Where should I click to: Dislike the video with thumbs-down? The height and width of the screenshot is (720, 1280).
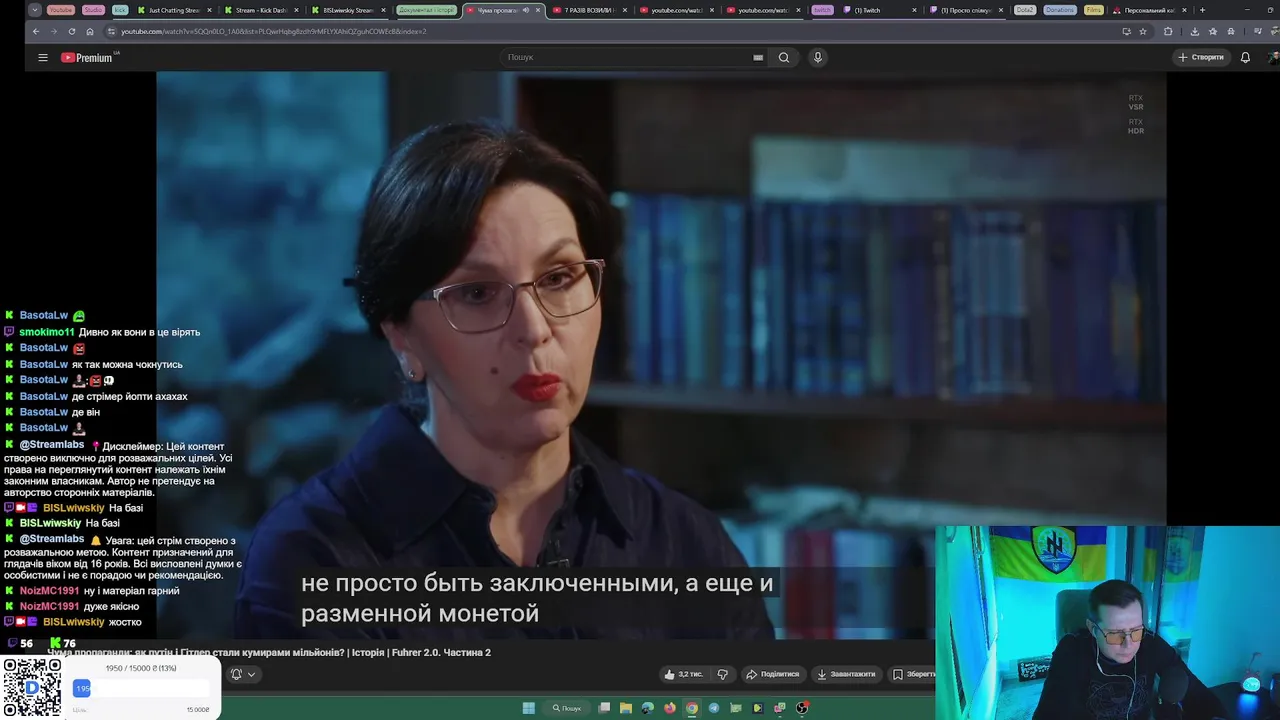coord(722,674)
